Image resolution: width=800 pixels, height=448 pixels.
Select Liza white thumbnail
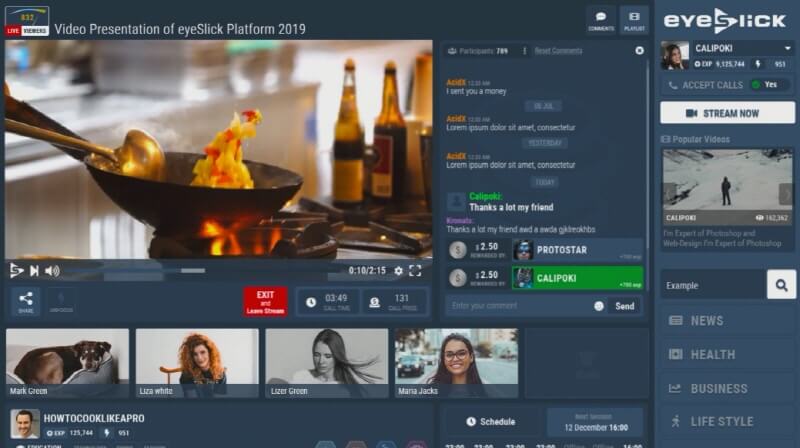197,363
